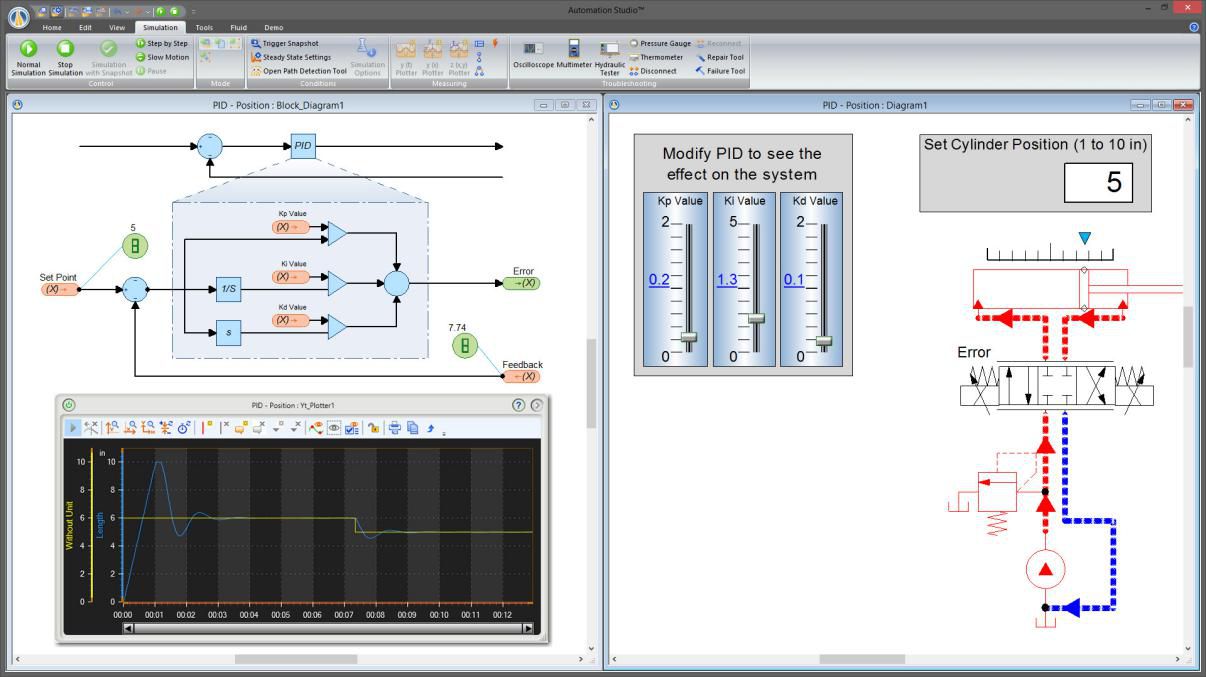Click the Ki Value slider handle
Viewport: 1206px width, 677px height.
(756, 318)
